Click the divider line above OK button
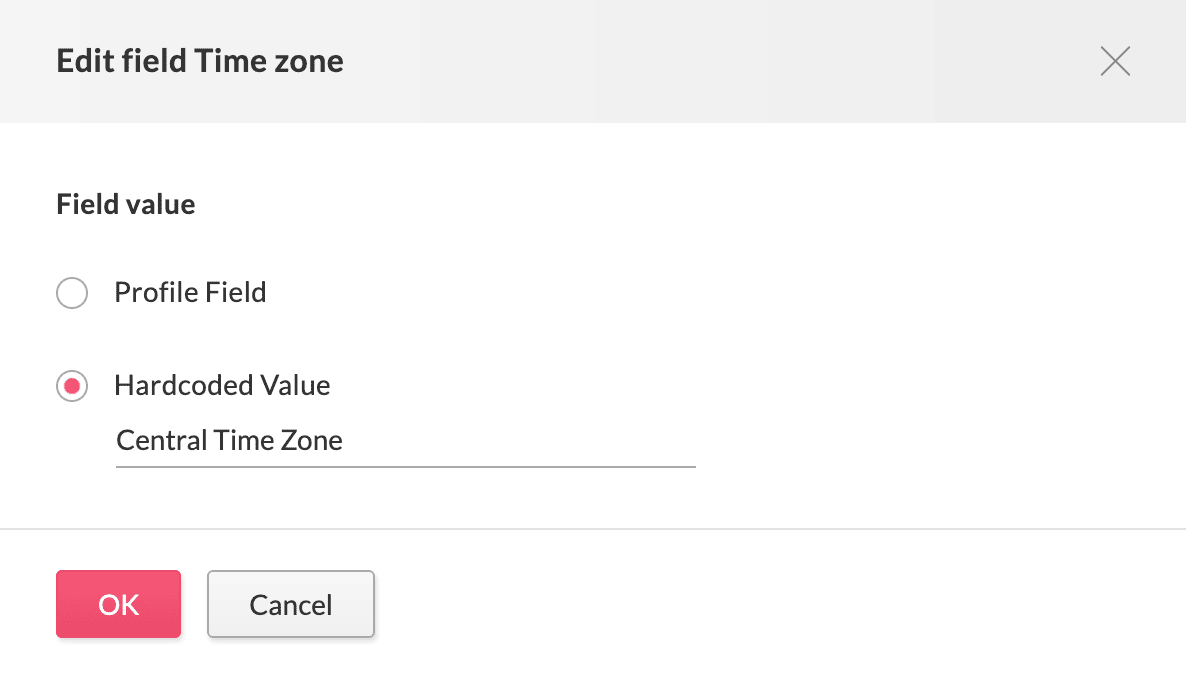1186x674 pixels. [593, 528]
